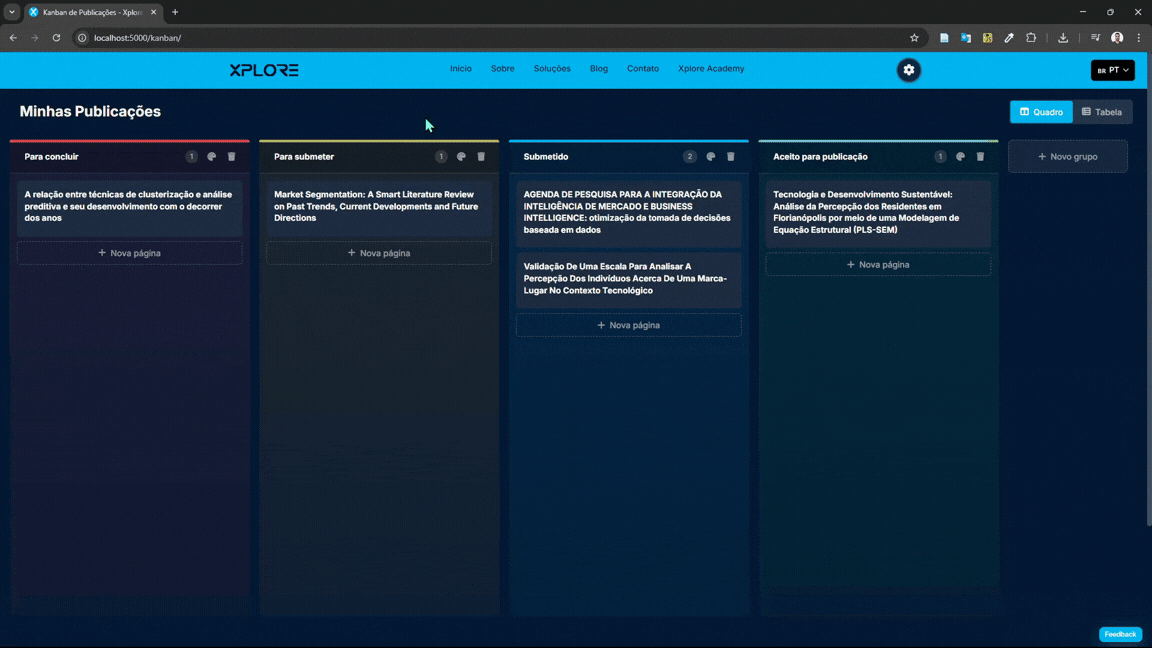Open the BR PT language dropdown
Viewport: 1152px width, 648px height.
coord(1112,70)
